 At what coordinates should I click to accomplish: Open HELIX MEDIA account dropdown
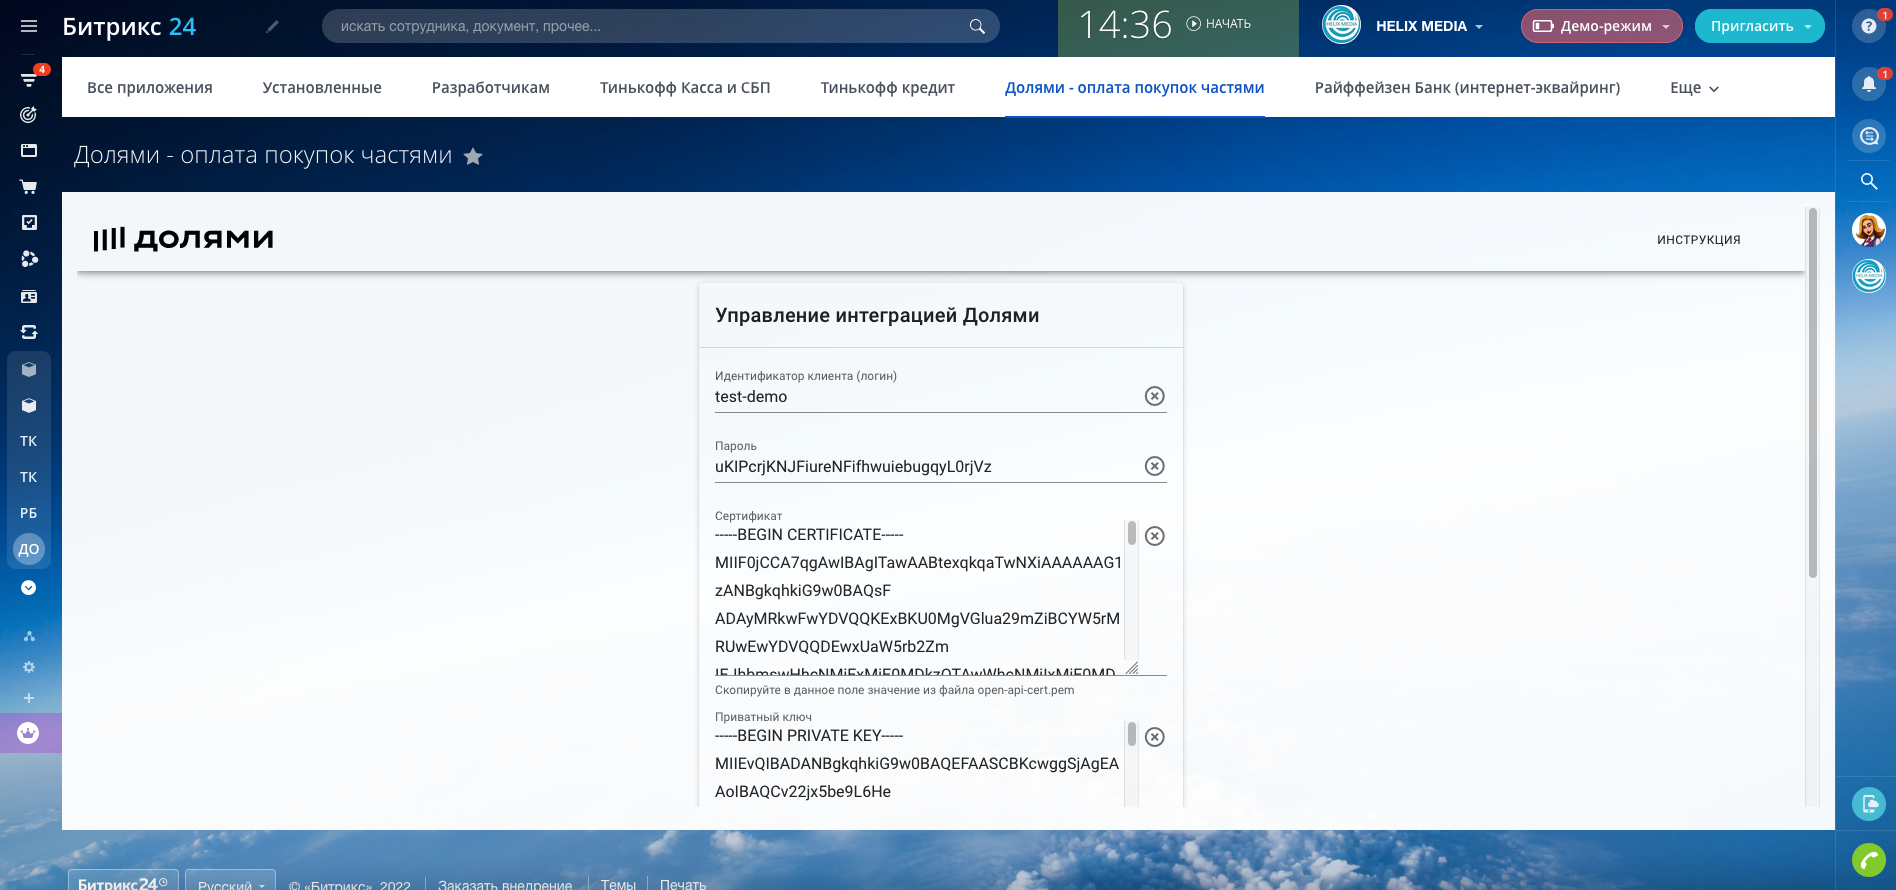(1429, 26)
